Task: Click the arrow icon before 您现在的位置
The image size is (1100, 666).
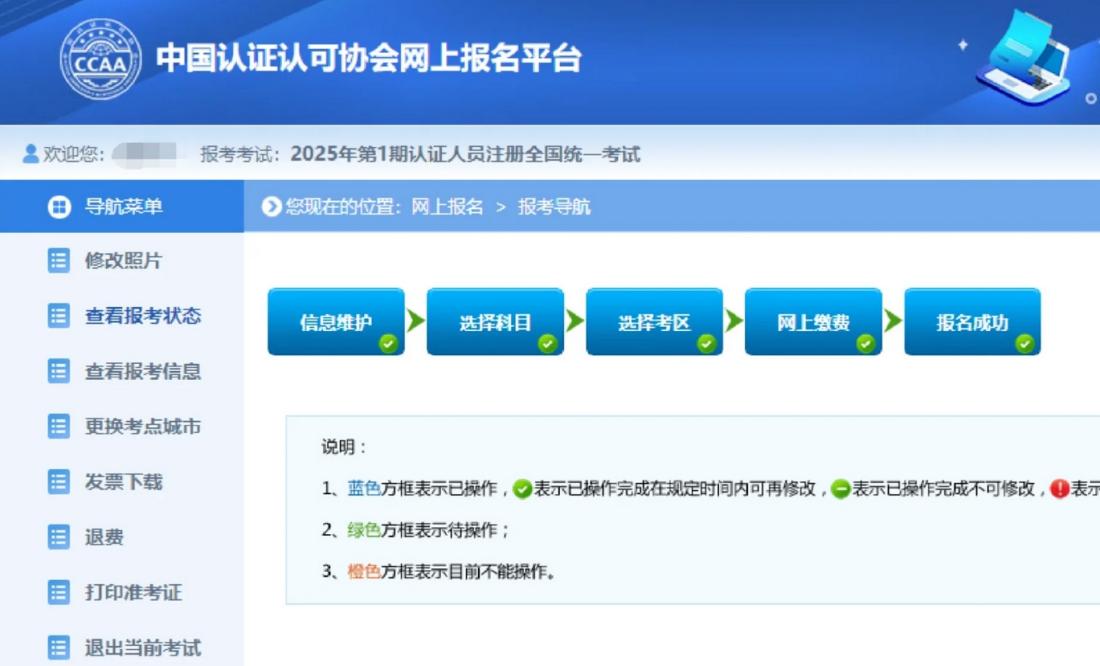Action: click(x=271, y=206)
